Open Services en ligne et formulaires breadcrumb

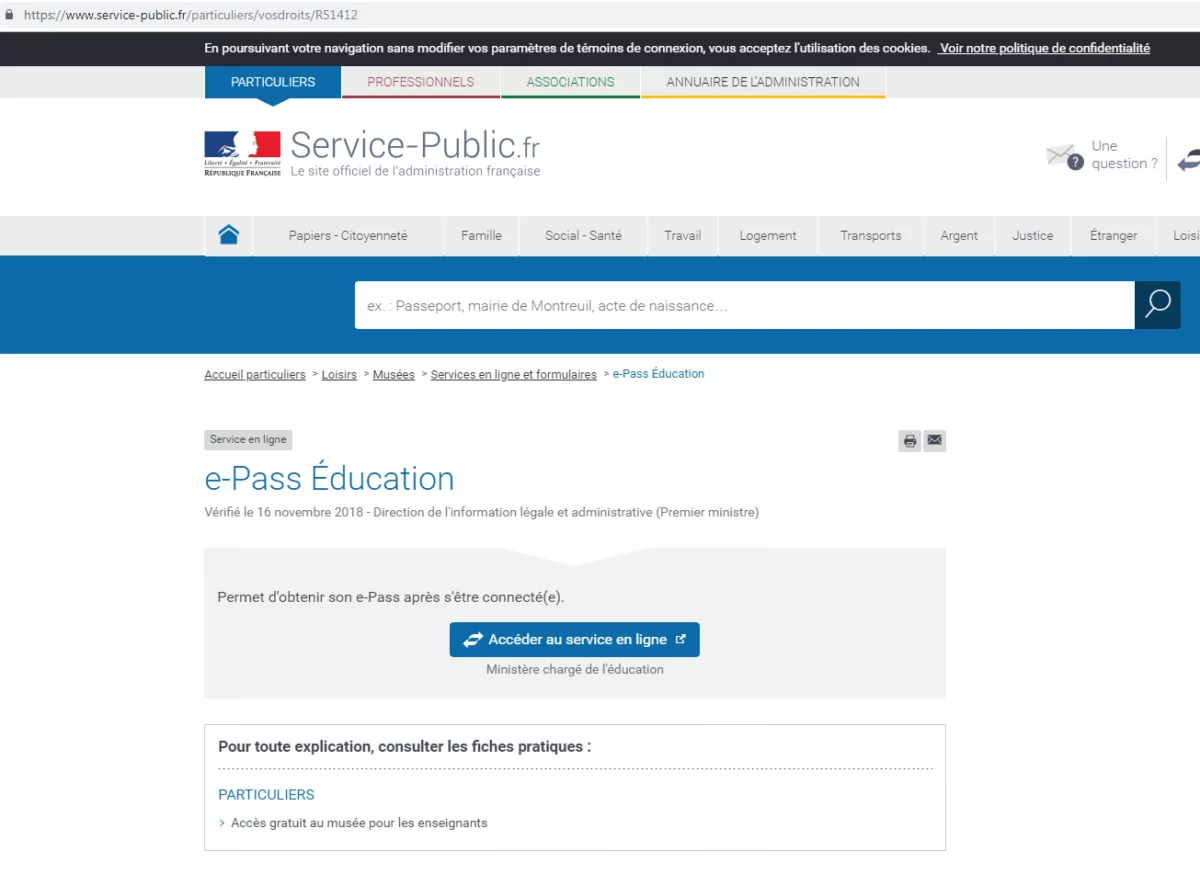(513, 375)
